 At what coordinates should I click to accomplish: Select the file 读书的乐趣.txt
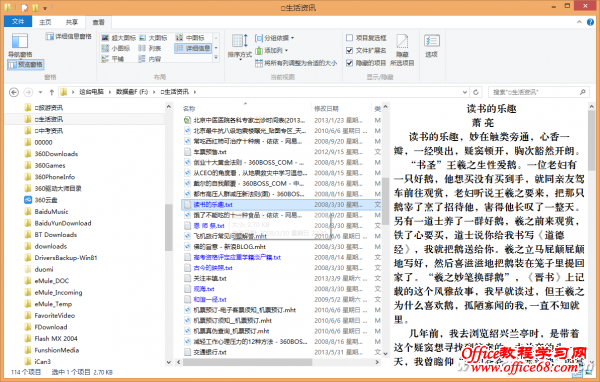pyautogui.click(x=213, y=204)
